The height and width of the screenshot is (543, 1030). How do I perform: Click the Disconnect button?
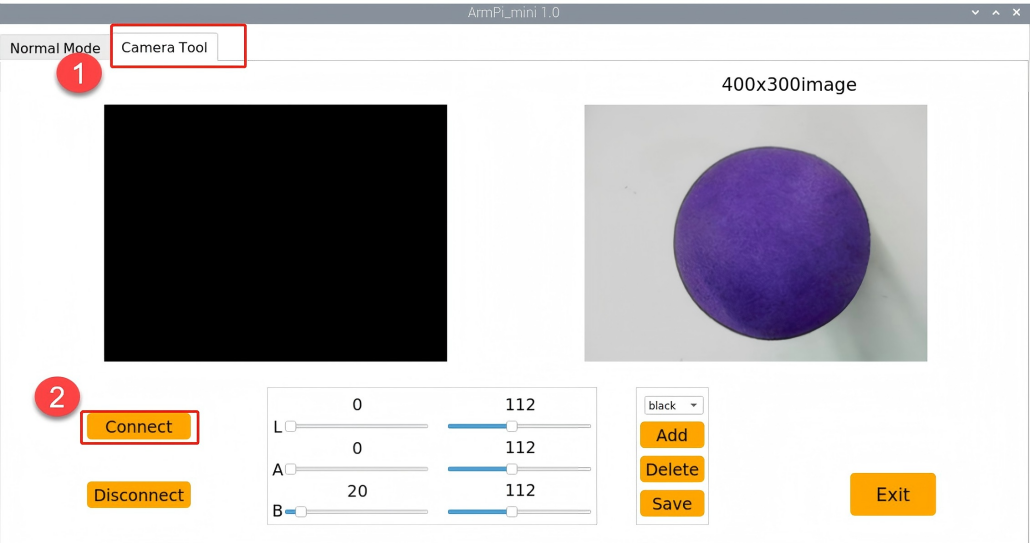tap(139, 495)
